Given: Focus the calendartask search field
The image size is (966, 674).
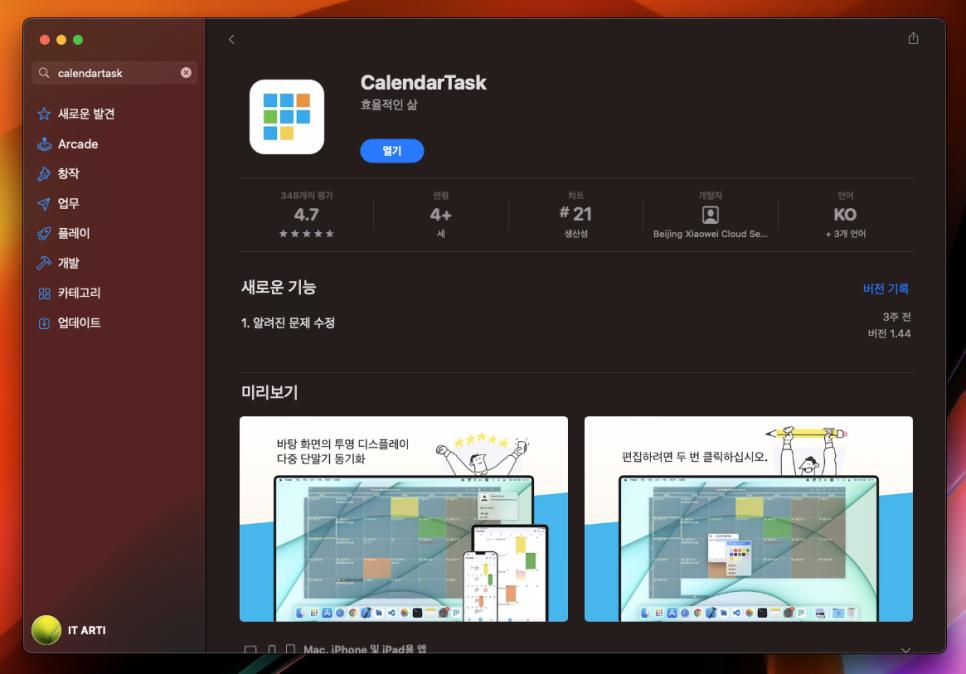Looking at the screenshot, I should (x=114, y=73).
